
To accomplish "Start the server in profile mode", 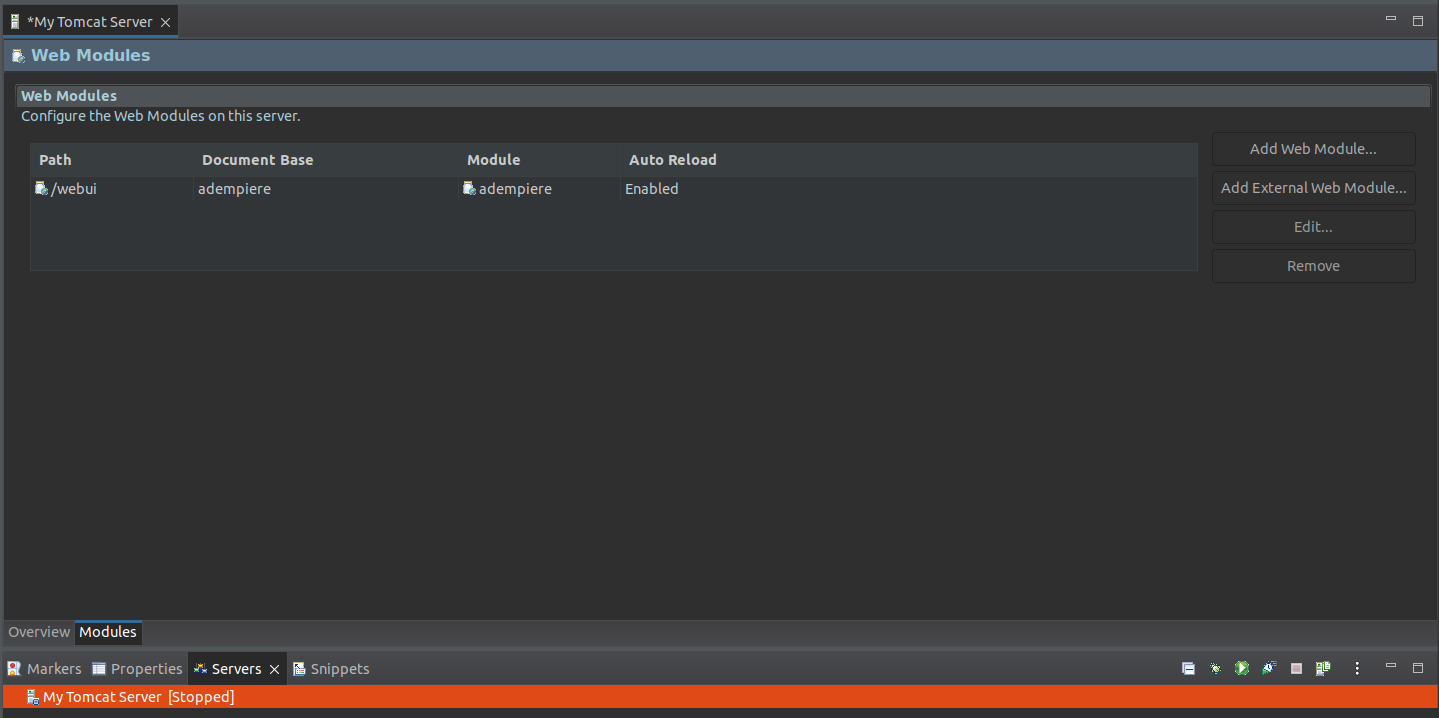I will [x=1269, y=668].
